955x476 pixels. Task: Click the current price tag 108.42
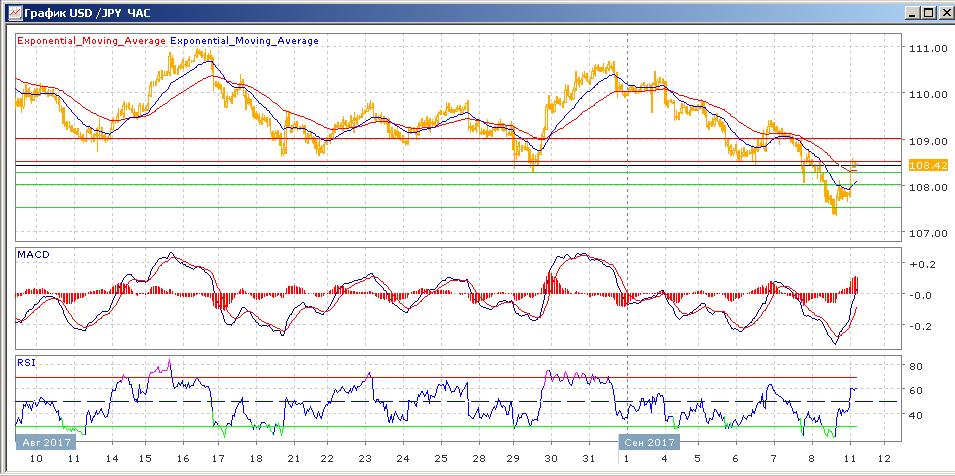(x=929, y=165)
